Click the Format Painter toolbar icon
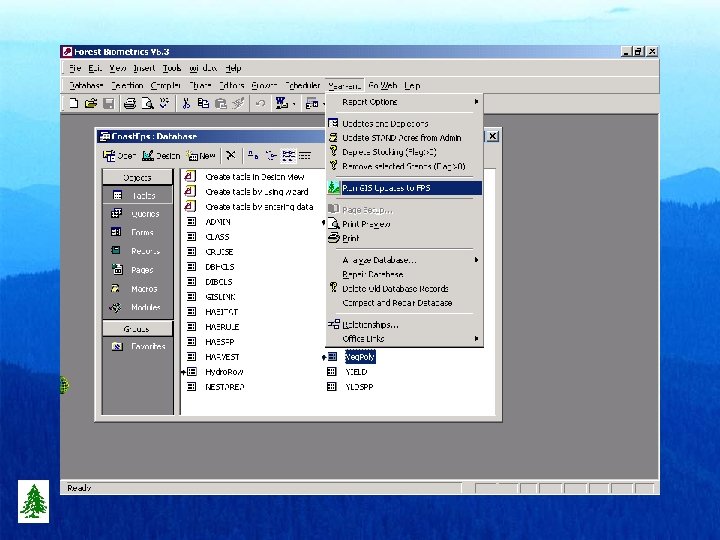Image resolution: width=720 pixels, height=540 pixels. (238, 103)
